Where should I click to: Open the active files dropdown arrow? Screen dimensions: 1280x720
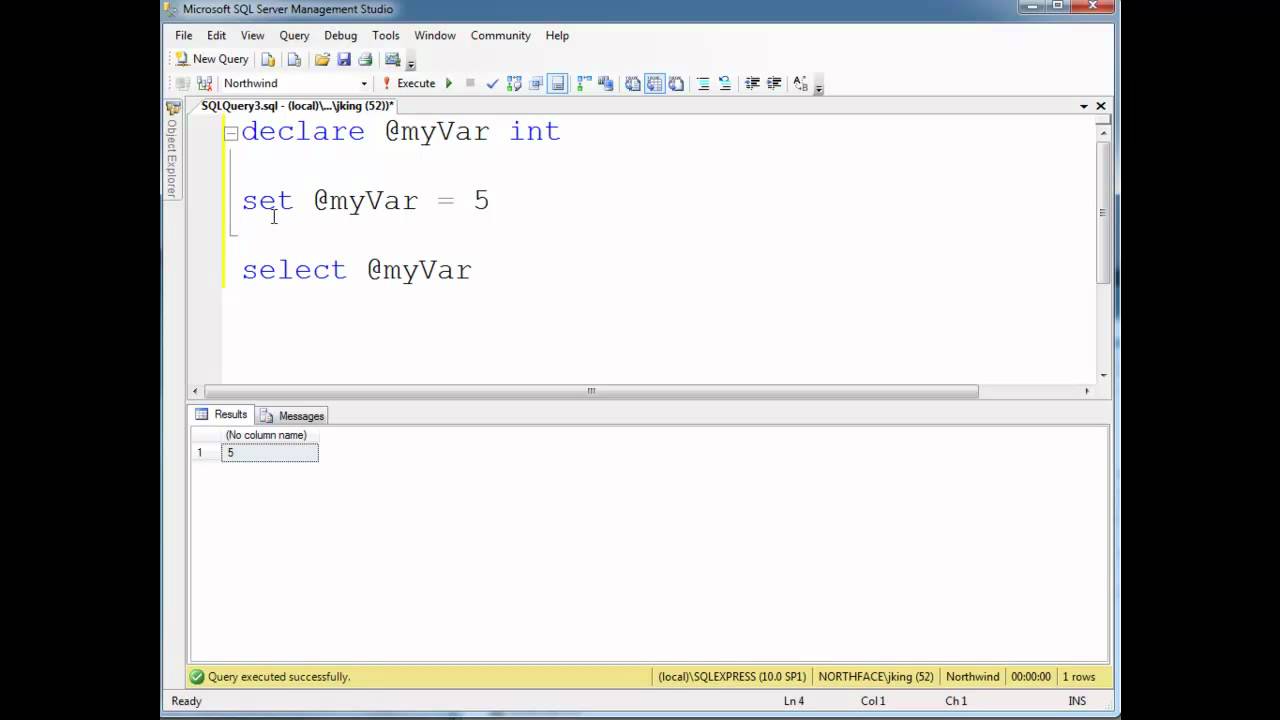coord(1084,106)
